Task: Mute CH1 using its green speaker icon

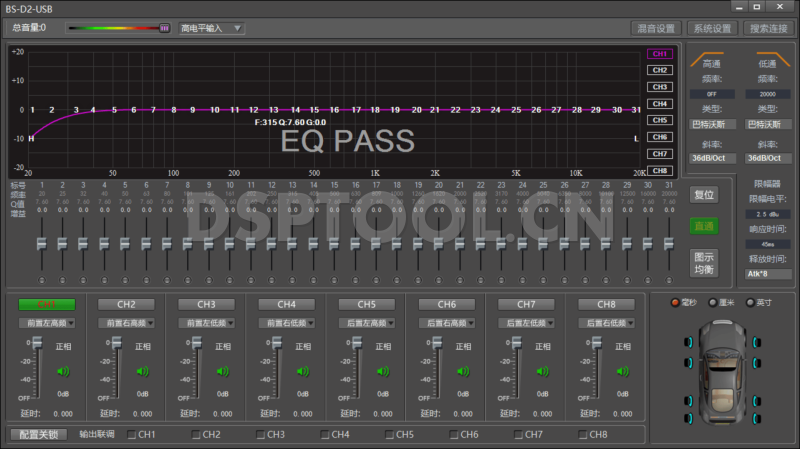Action: coord(62,371)
